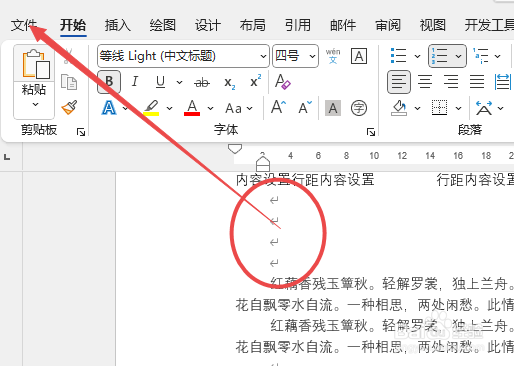Toggle underline formatting

(160, 82)
